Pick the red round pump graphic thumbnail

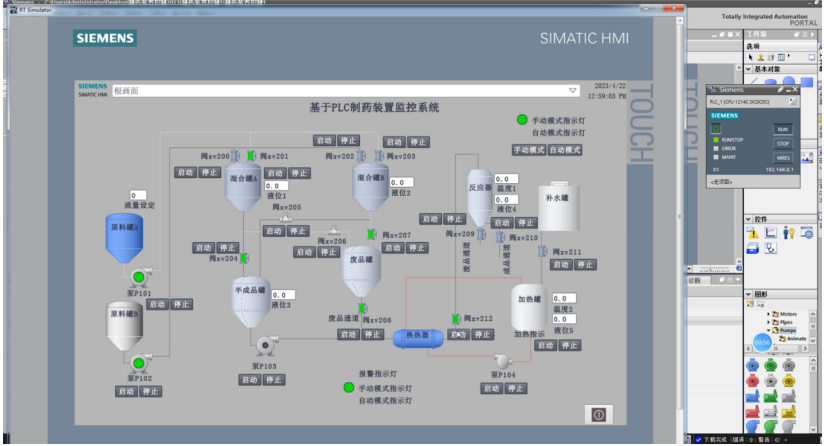pyautogui.click(x=753, y=380)
